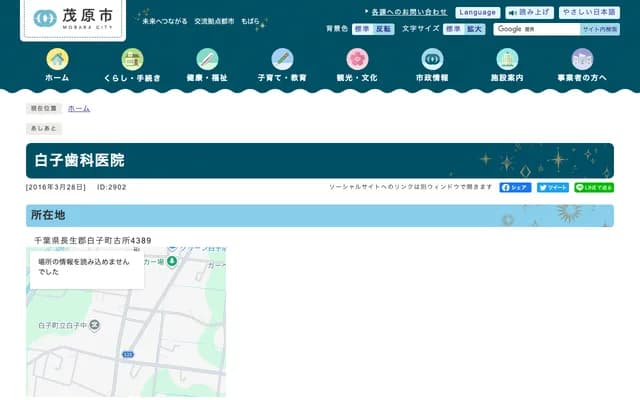The width and height of the screenshot is (640, 400).
Task: Go to 子育て・教育 section icon
Action: click(282, 59)
